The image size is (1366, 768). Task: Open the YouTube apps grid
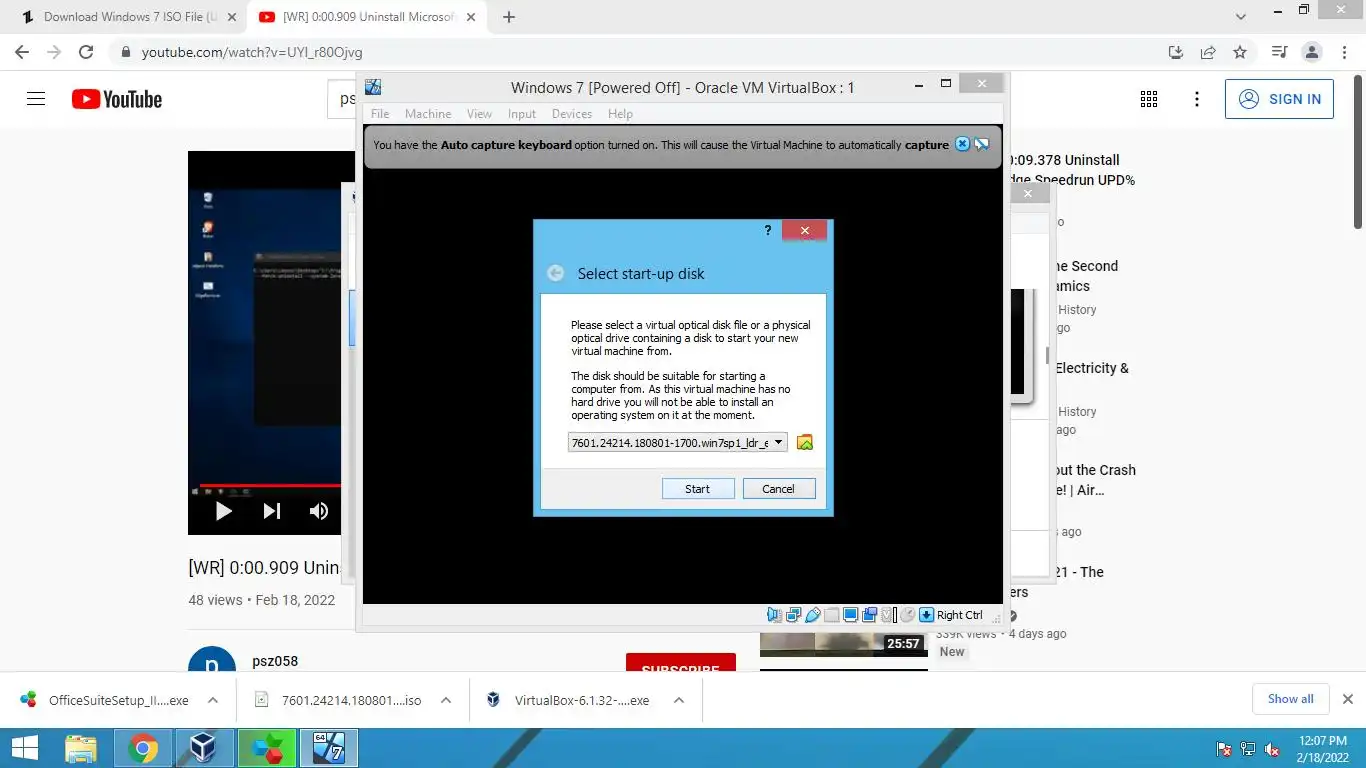(x=1149, y=99)
